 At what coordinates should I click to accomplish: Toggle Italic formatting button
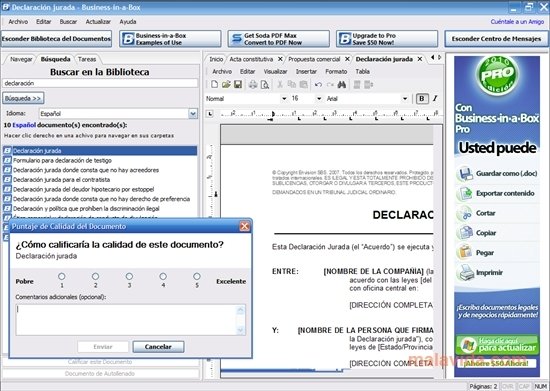coord(435,99)
